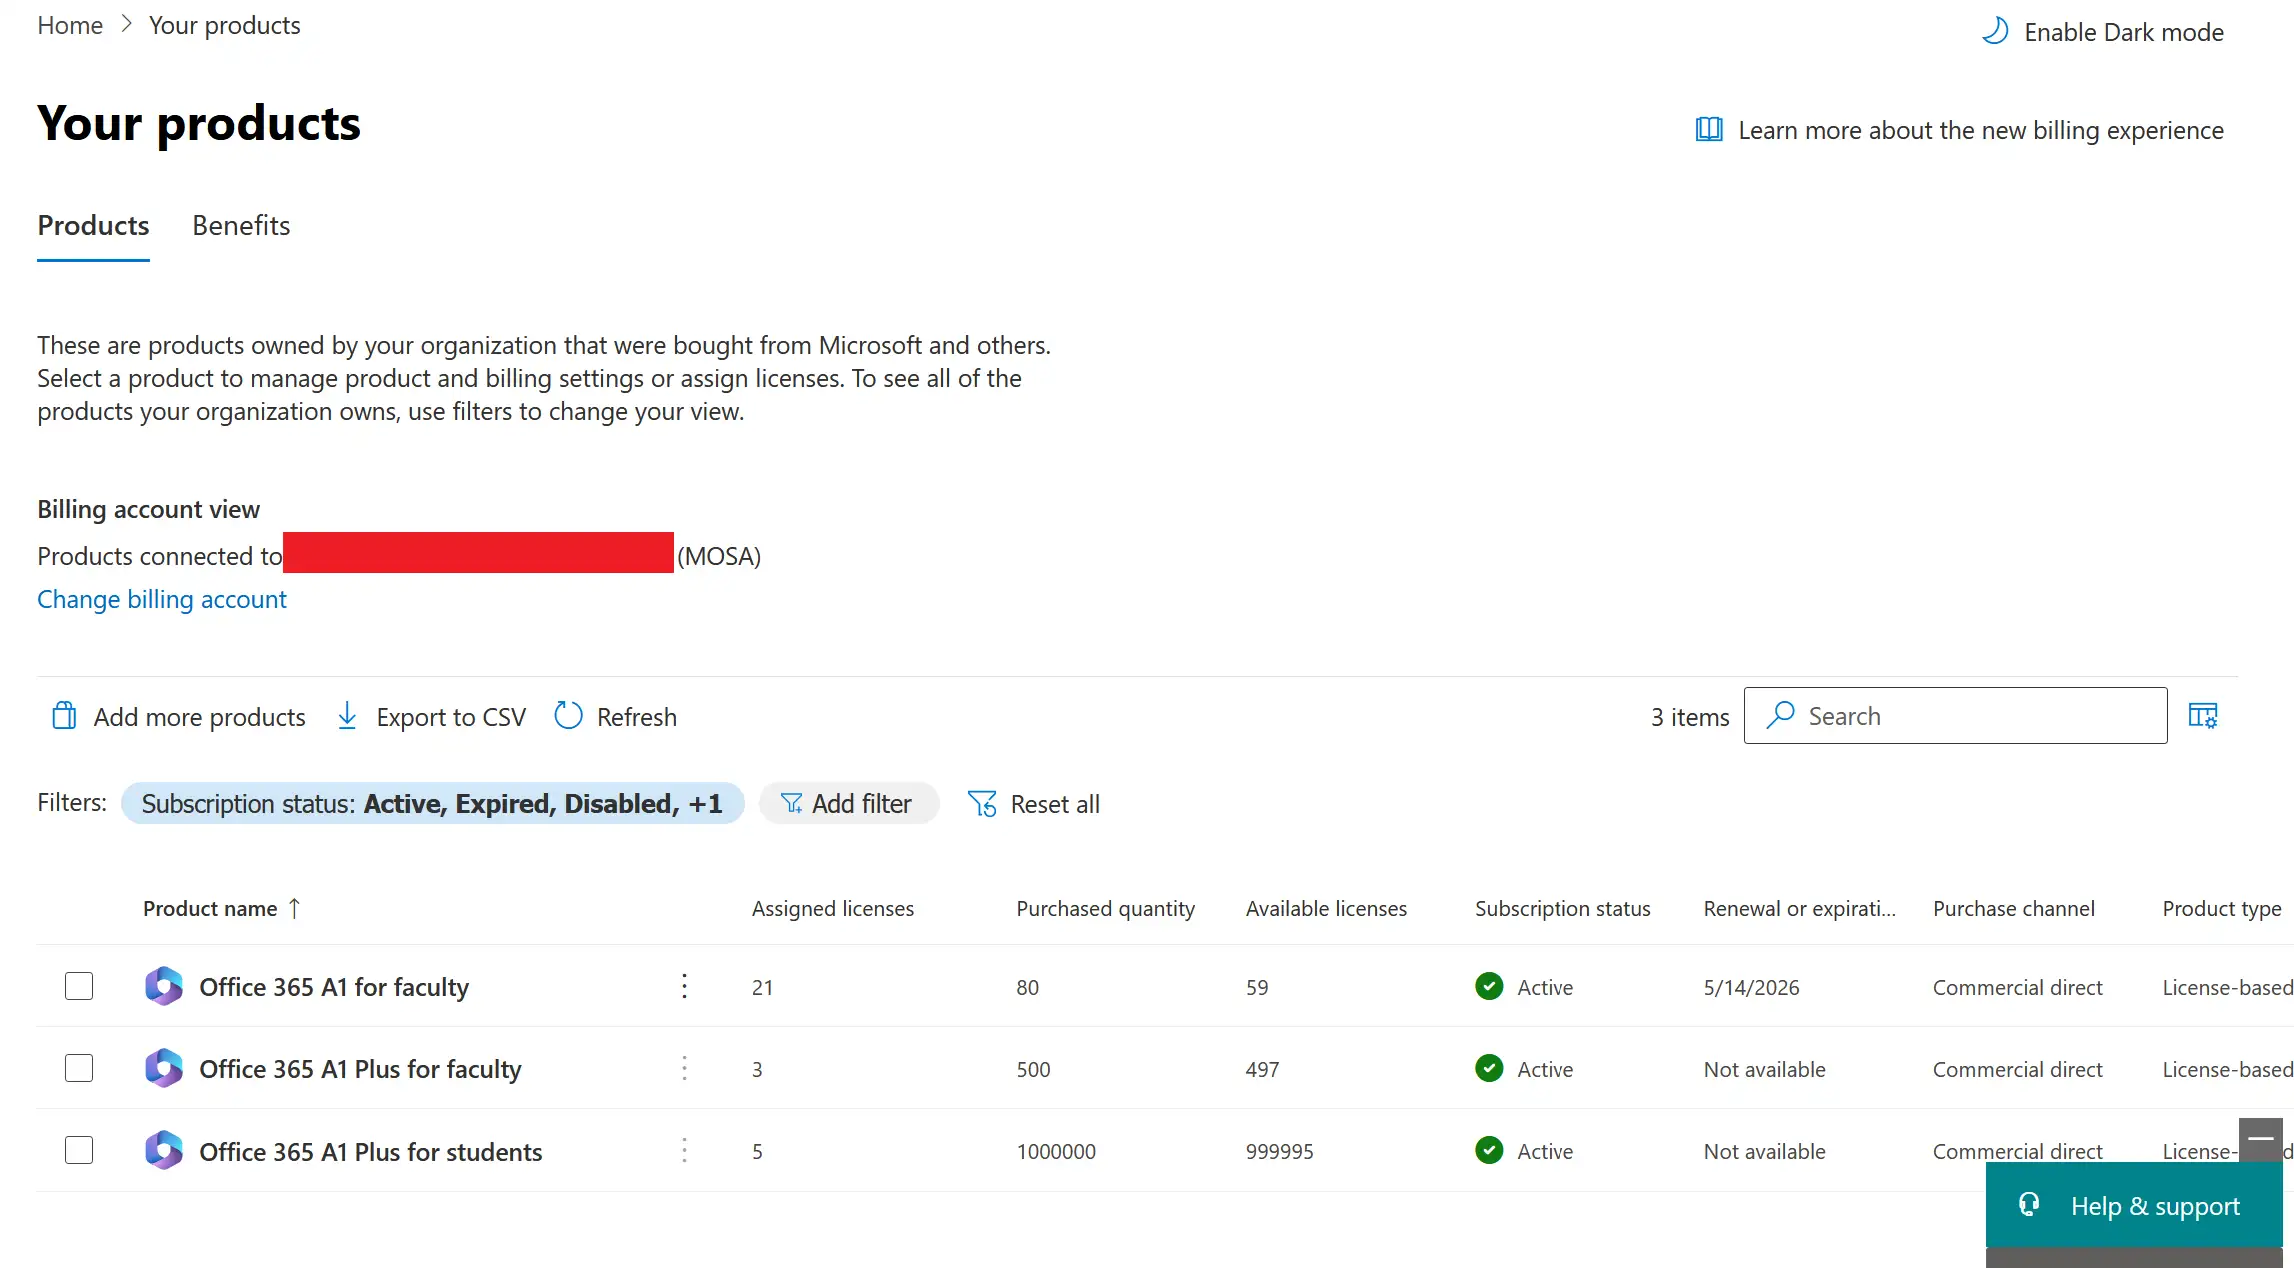Open more actions for A1 Plus for faculty
Image resolution: width=2294 pixels, height=1268 pixels.
pos(684,1069)
